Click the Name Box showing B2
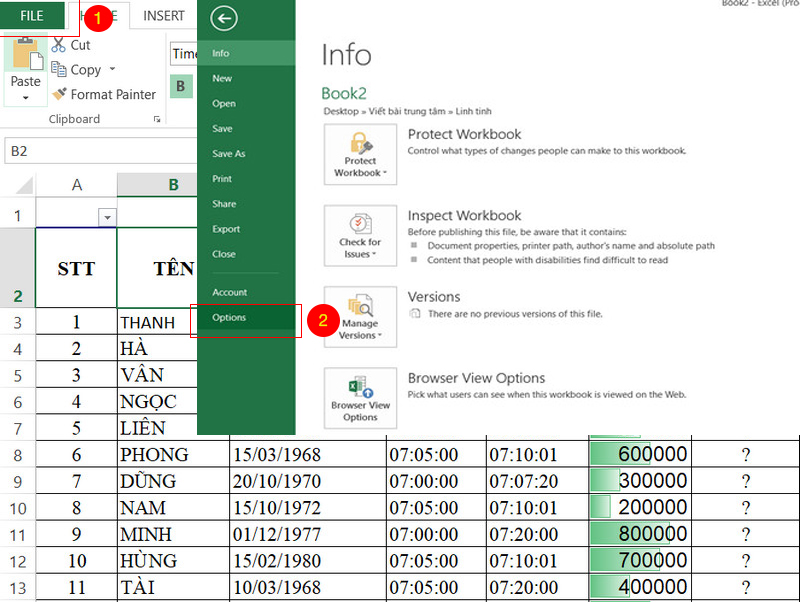Screen dimensions: 800x602 (101, 151)
